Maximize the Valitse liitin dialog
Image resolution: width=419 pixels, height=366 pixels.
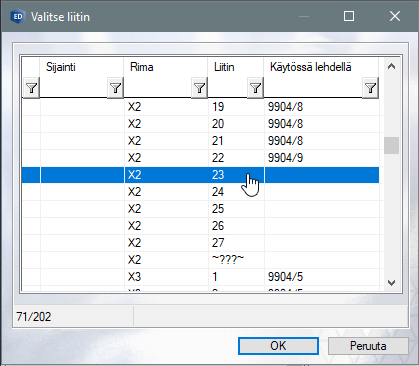[349, 16]
